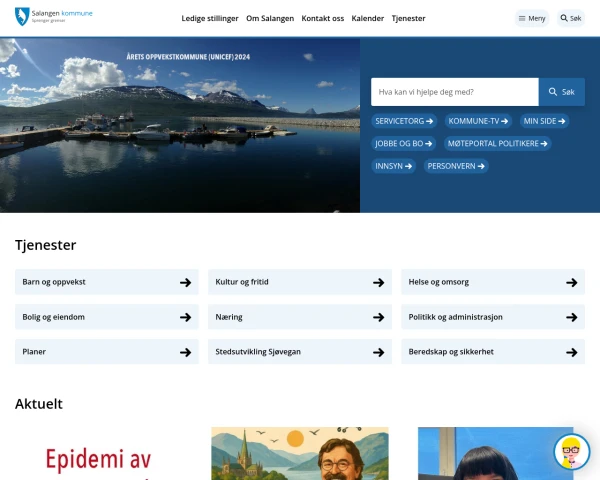Viewport: 600px width, 480px height.
Task: Focus the 'Hva kan vi hjelpe deg med?' field
Action: (x=455, y=92)
